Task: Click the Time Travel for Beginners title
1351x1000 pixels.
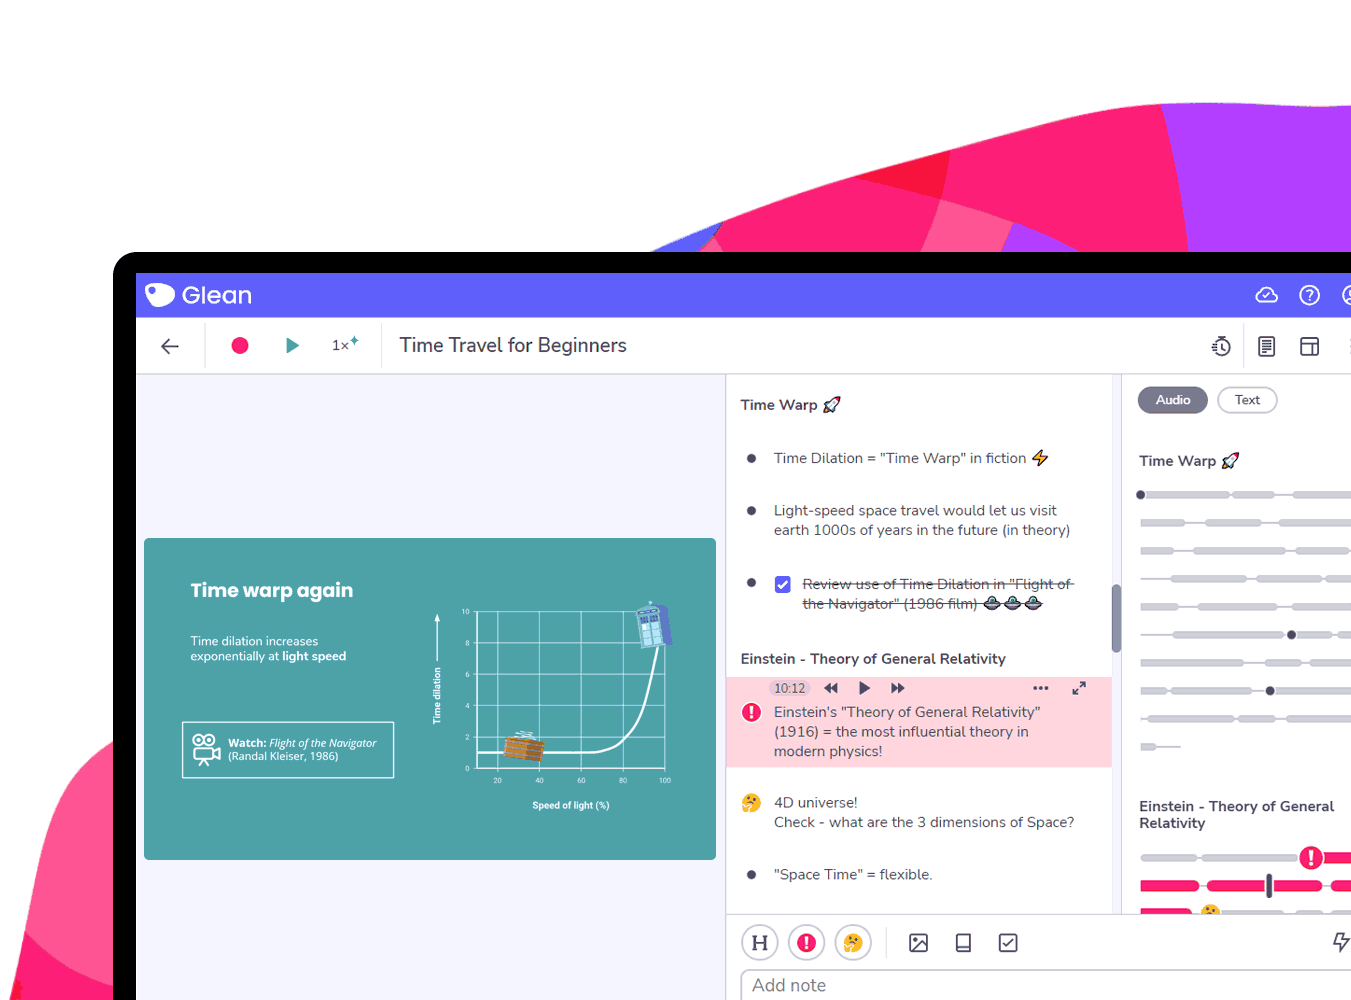Action: pyautogui.click(x=513, y=345)
